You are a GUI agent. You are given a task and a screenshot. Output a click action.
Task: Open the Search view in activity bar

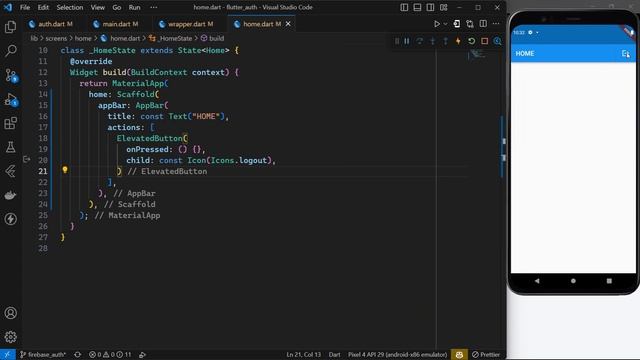click(x=11, y=51)
